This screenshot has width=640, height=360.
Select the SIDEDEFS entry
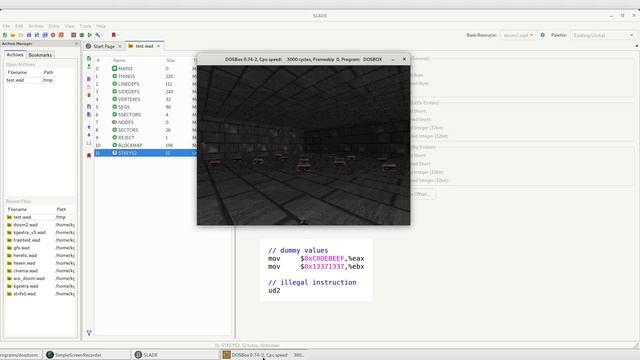145,92
